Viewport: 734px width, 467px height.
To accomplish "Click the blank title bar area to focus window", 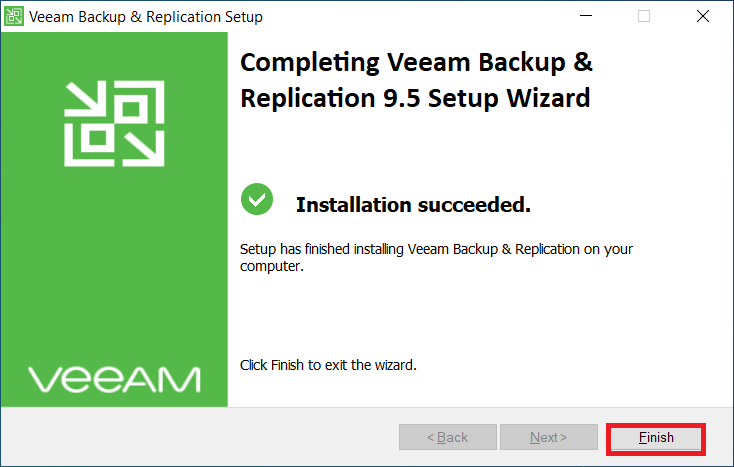I will click(420, 16).
